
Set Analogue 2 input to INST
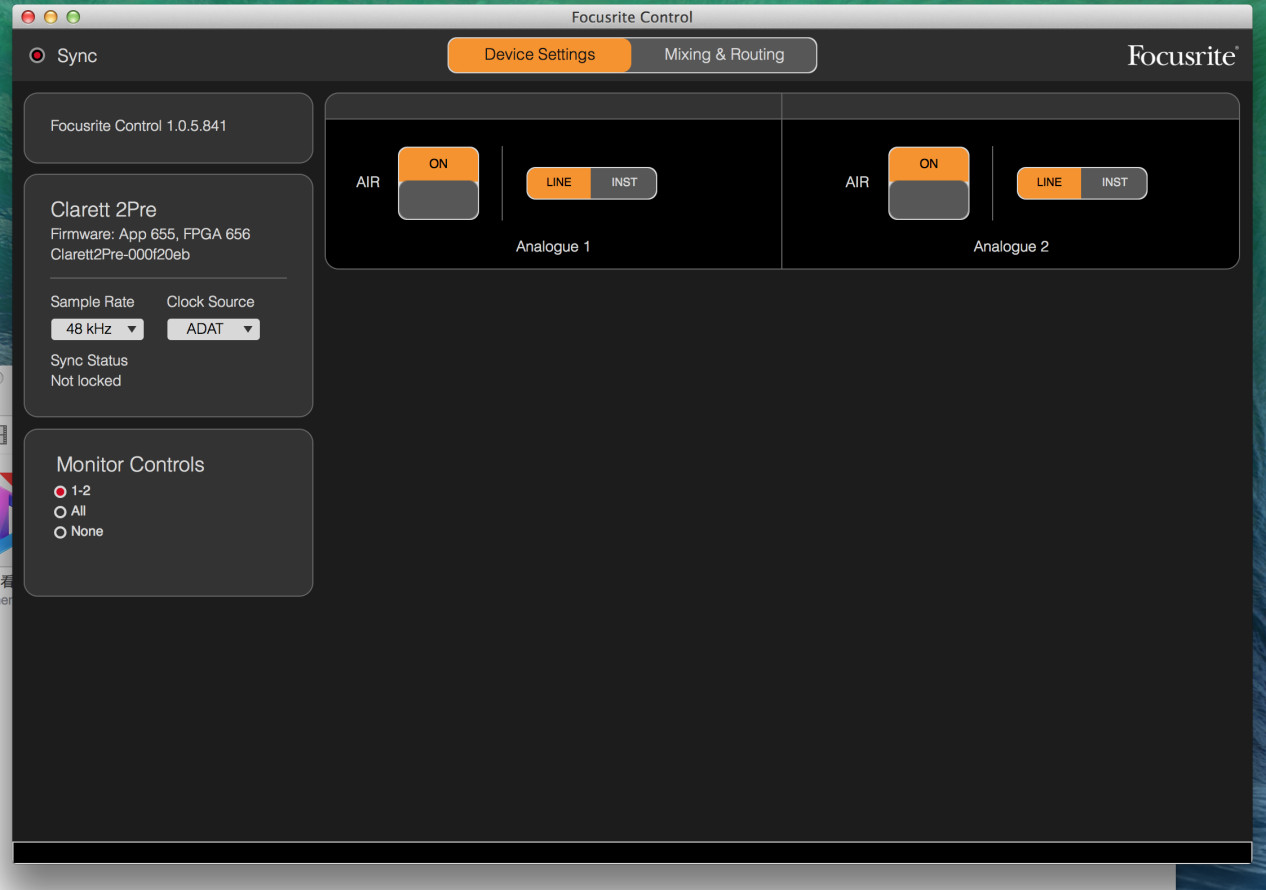coord(1114,183)
